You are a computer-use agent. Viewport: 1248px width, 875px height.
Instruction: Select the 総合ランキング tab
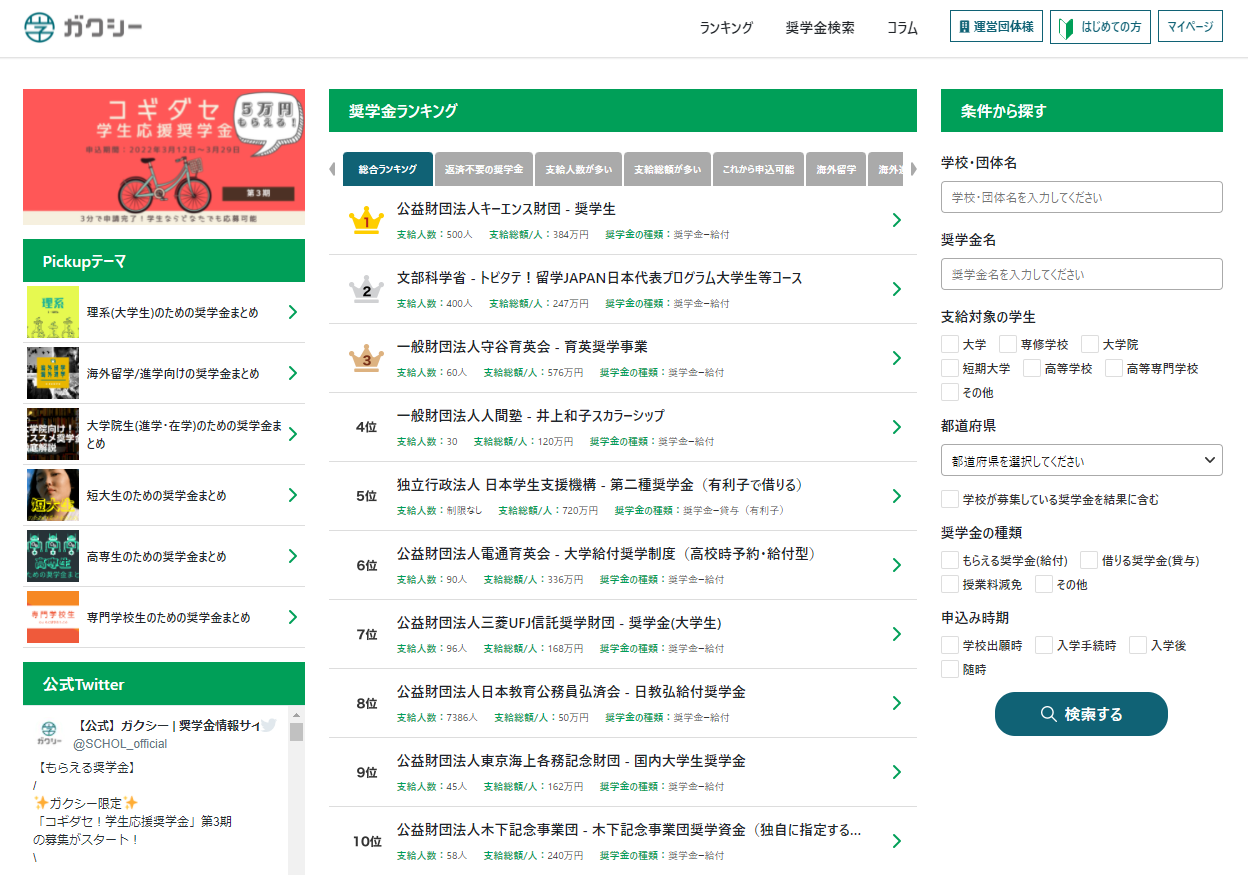tap(388, 169)
